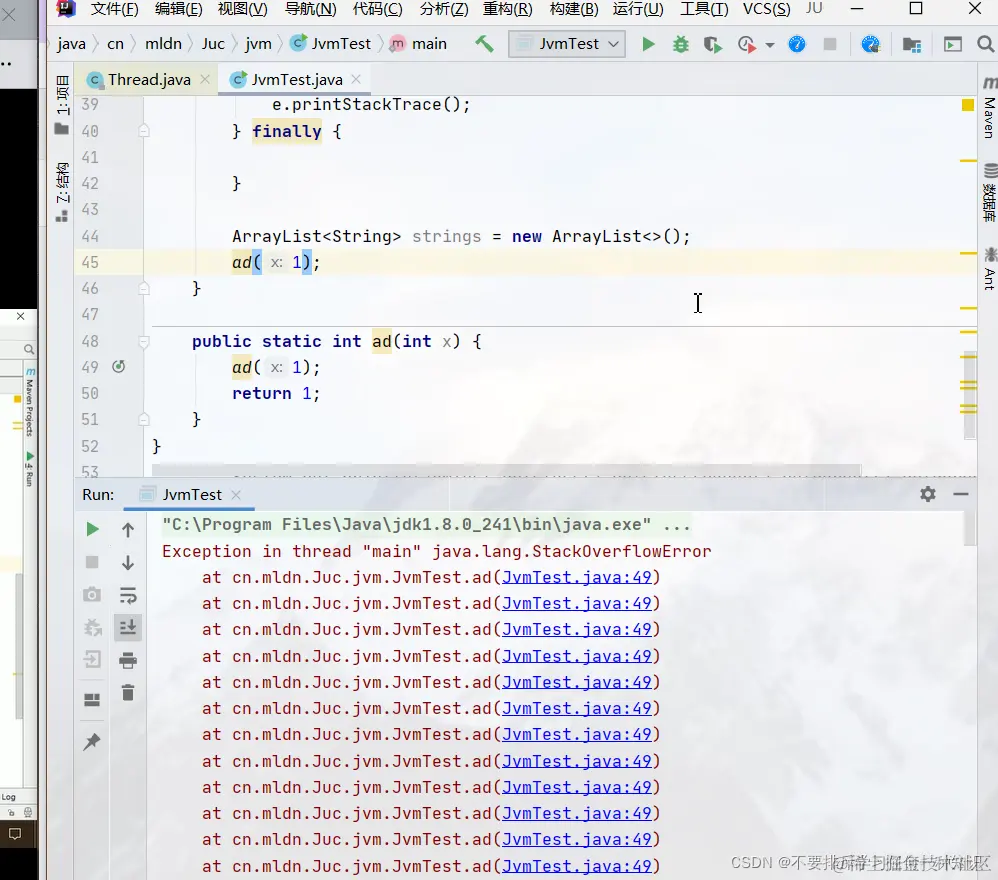Place cursor on line 50 return statement
Image resolution: width=998 pixels, height=880 pixels.
coord(276,394)
